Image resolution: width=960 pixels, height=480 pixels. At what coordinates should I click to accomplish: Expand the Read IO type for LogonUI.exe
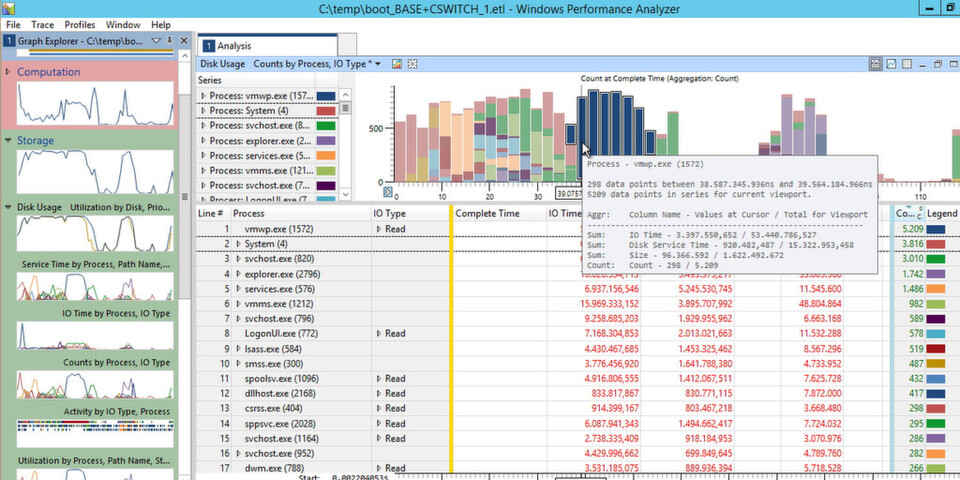(379, 334)
